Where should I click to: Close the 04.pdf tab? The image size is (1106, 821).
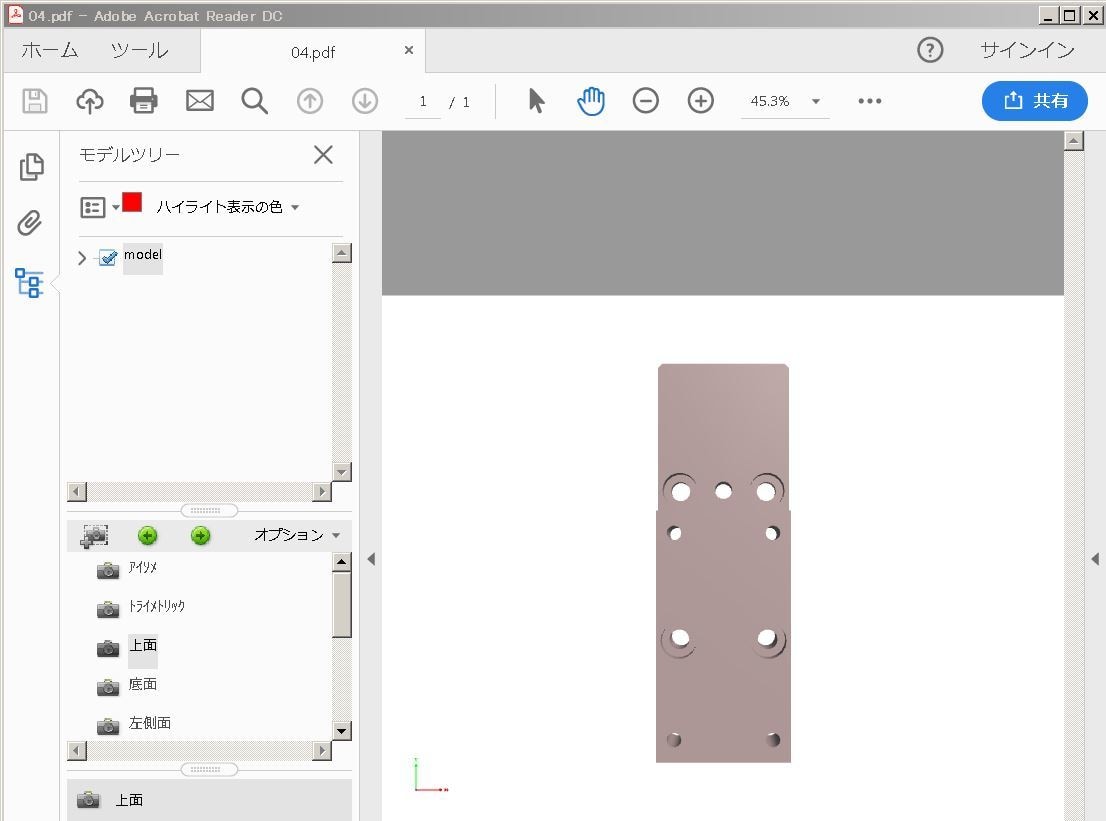pyautogui.click(x=408, y=50)
